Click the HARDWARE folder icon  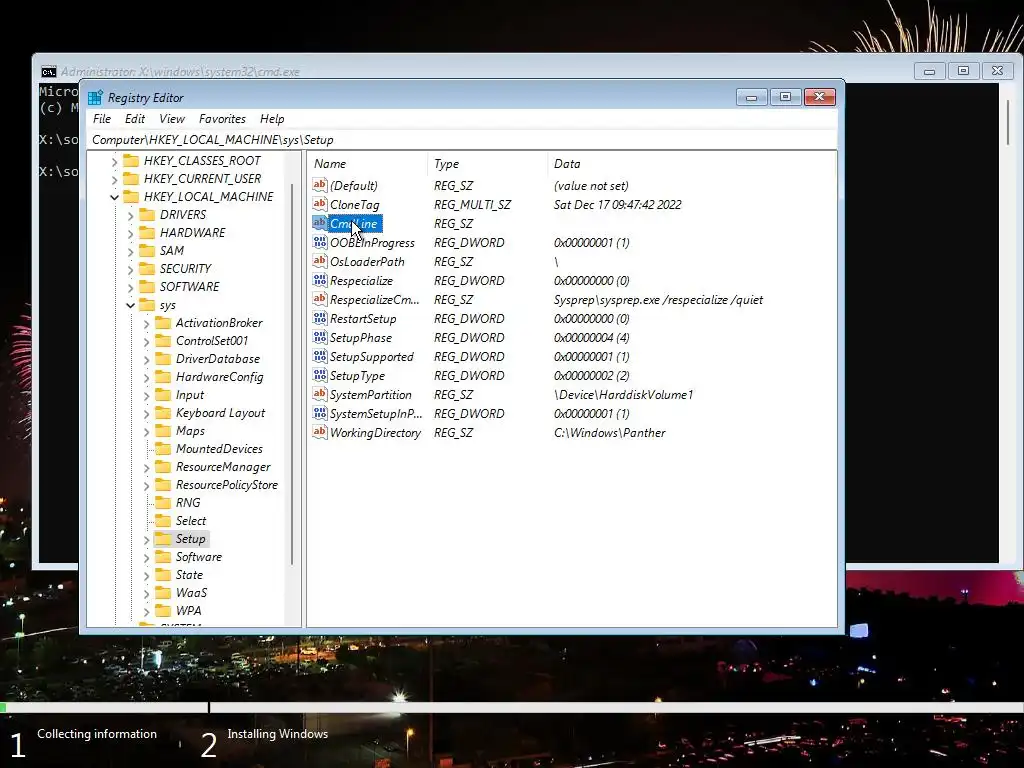pyautogui.click(x=148, y=232)
